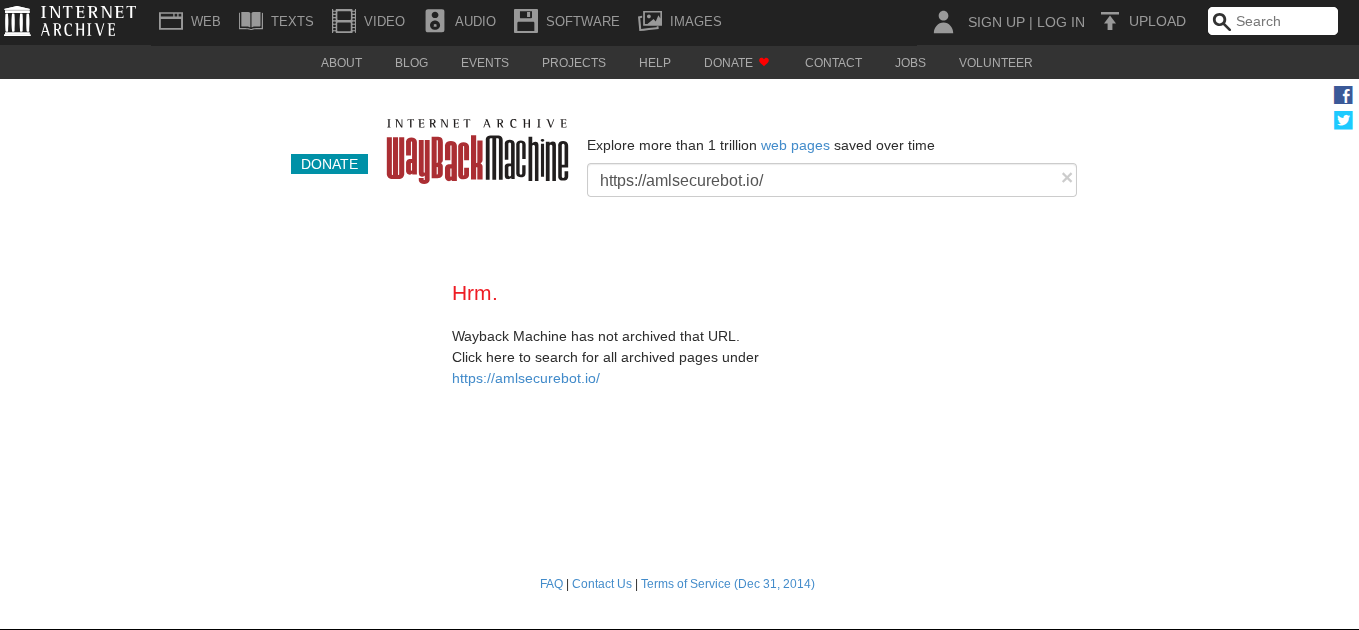Open the Web section icon

point(171,21)
